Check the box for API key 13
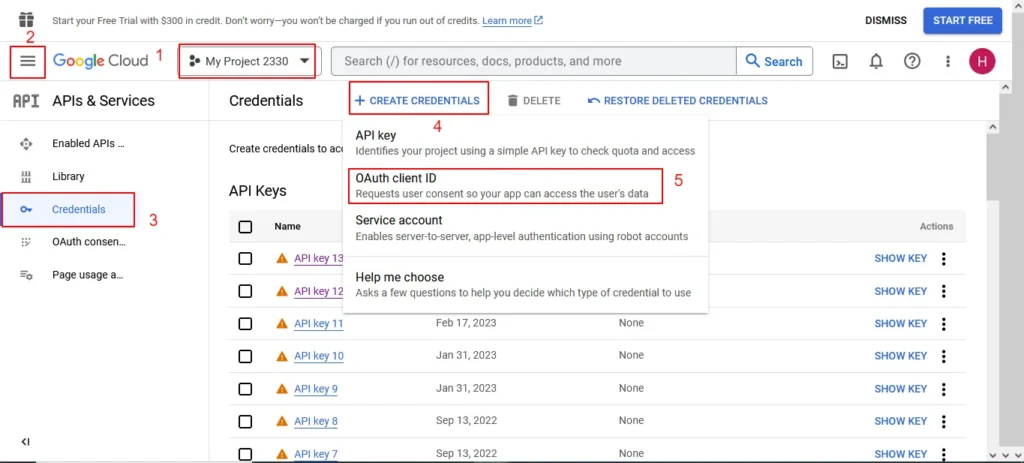Screen dimensions: 1024x463 246,259
